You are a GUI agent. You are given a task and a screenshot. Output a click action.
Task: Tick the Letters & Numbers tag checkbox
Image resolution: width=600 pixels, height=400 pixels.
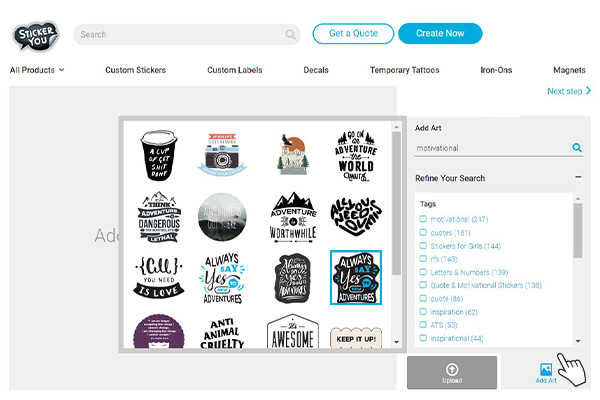coord(424,272)
